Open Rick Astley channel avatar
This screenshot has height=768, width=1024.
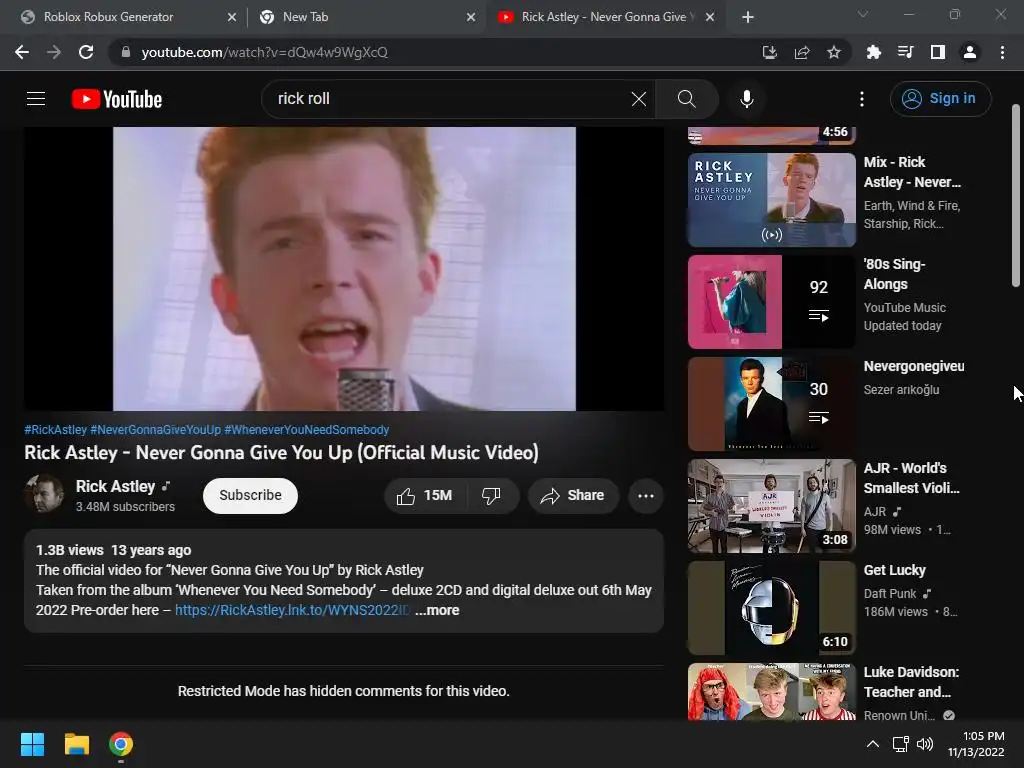point(44,494)
